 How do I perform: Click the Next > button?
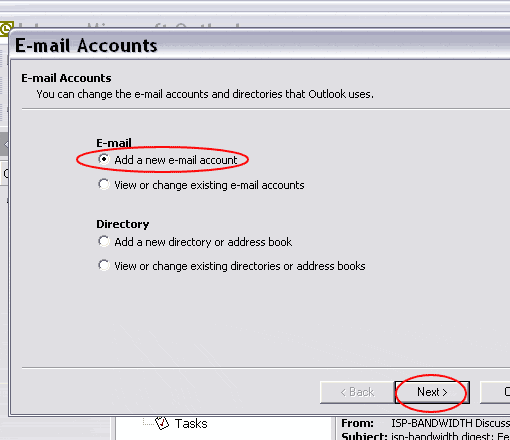(x=432, y=392)
